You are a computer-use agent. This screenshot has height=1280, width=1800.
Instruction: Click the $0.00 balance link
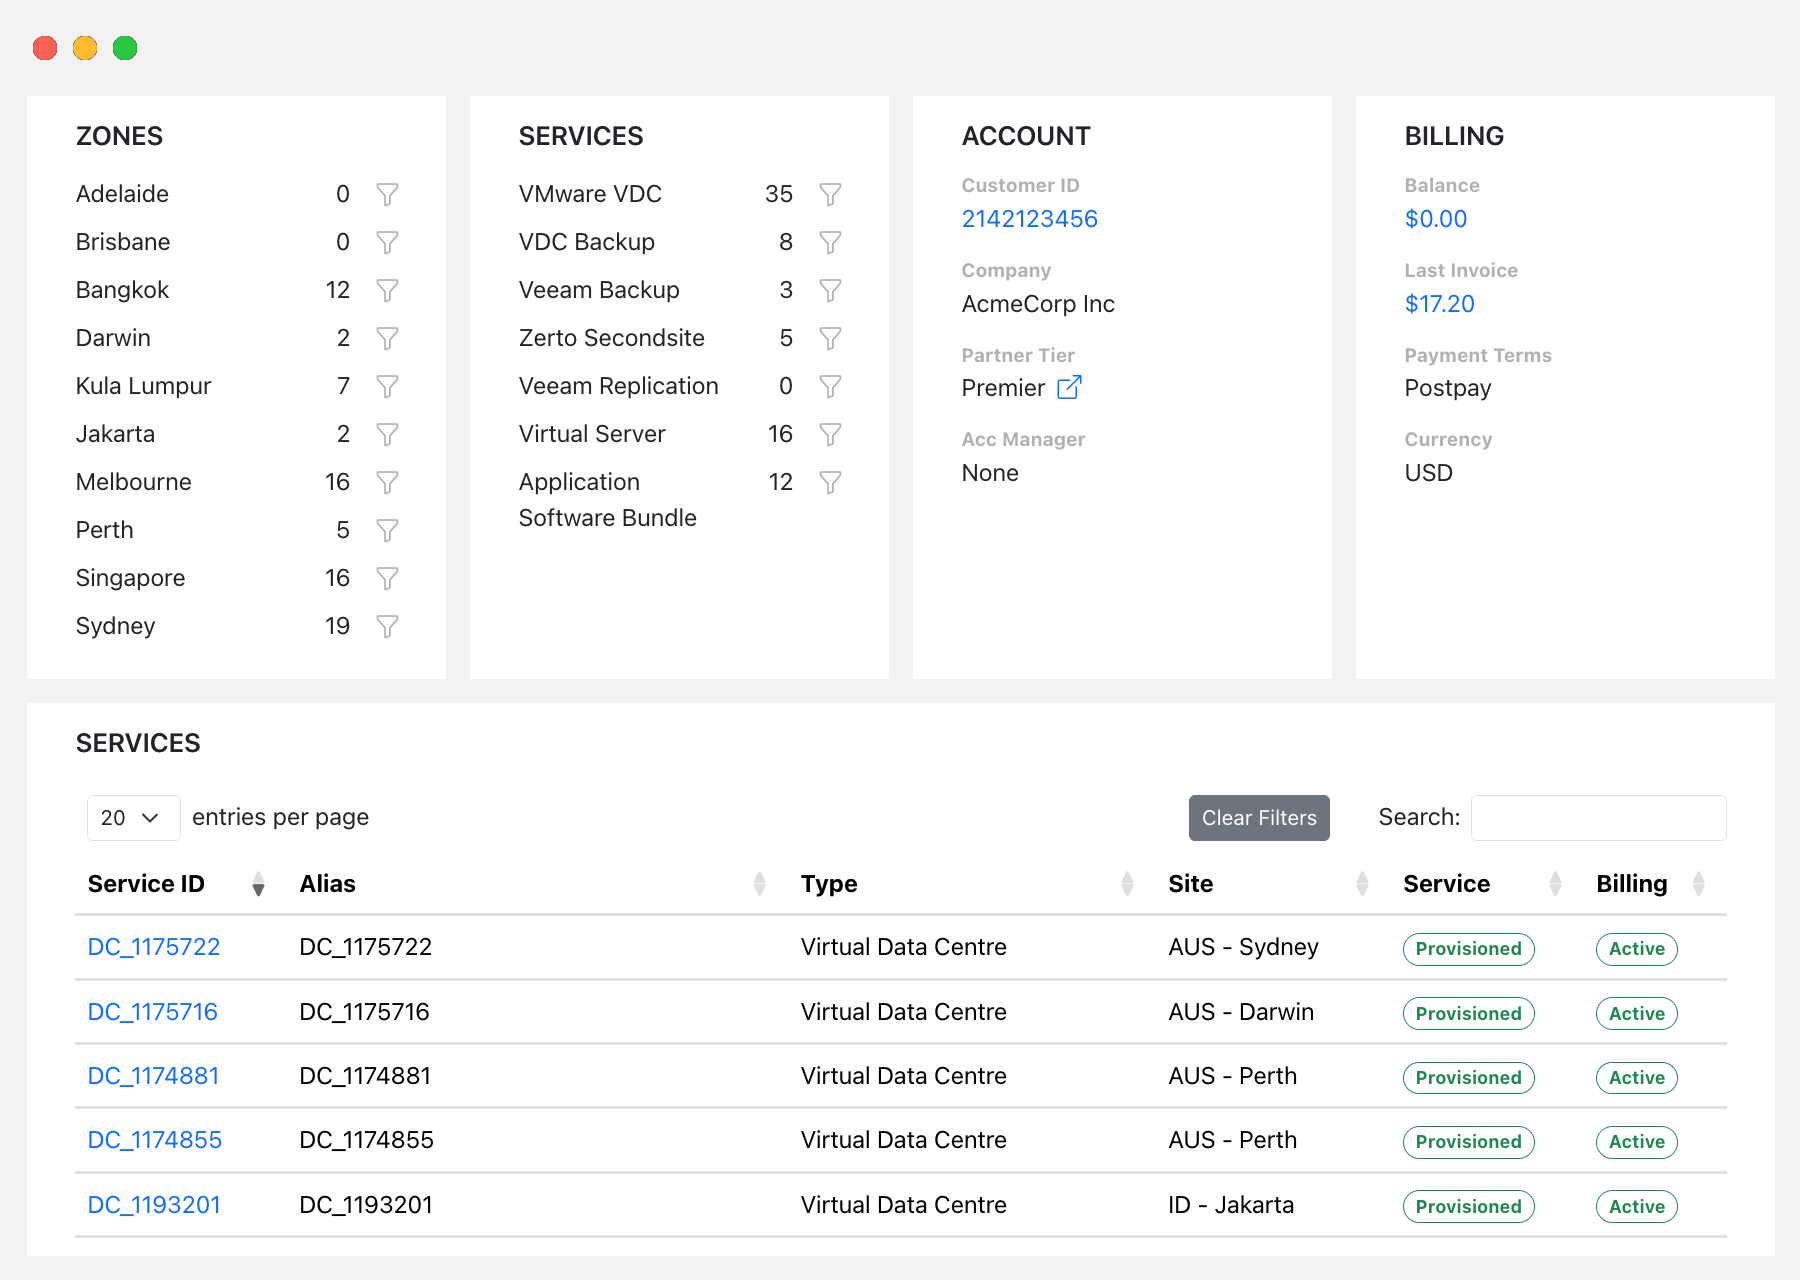1435,219
